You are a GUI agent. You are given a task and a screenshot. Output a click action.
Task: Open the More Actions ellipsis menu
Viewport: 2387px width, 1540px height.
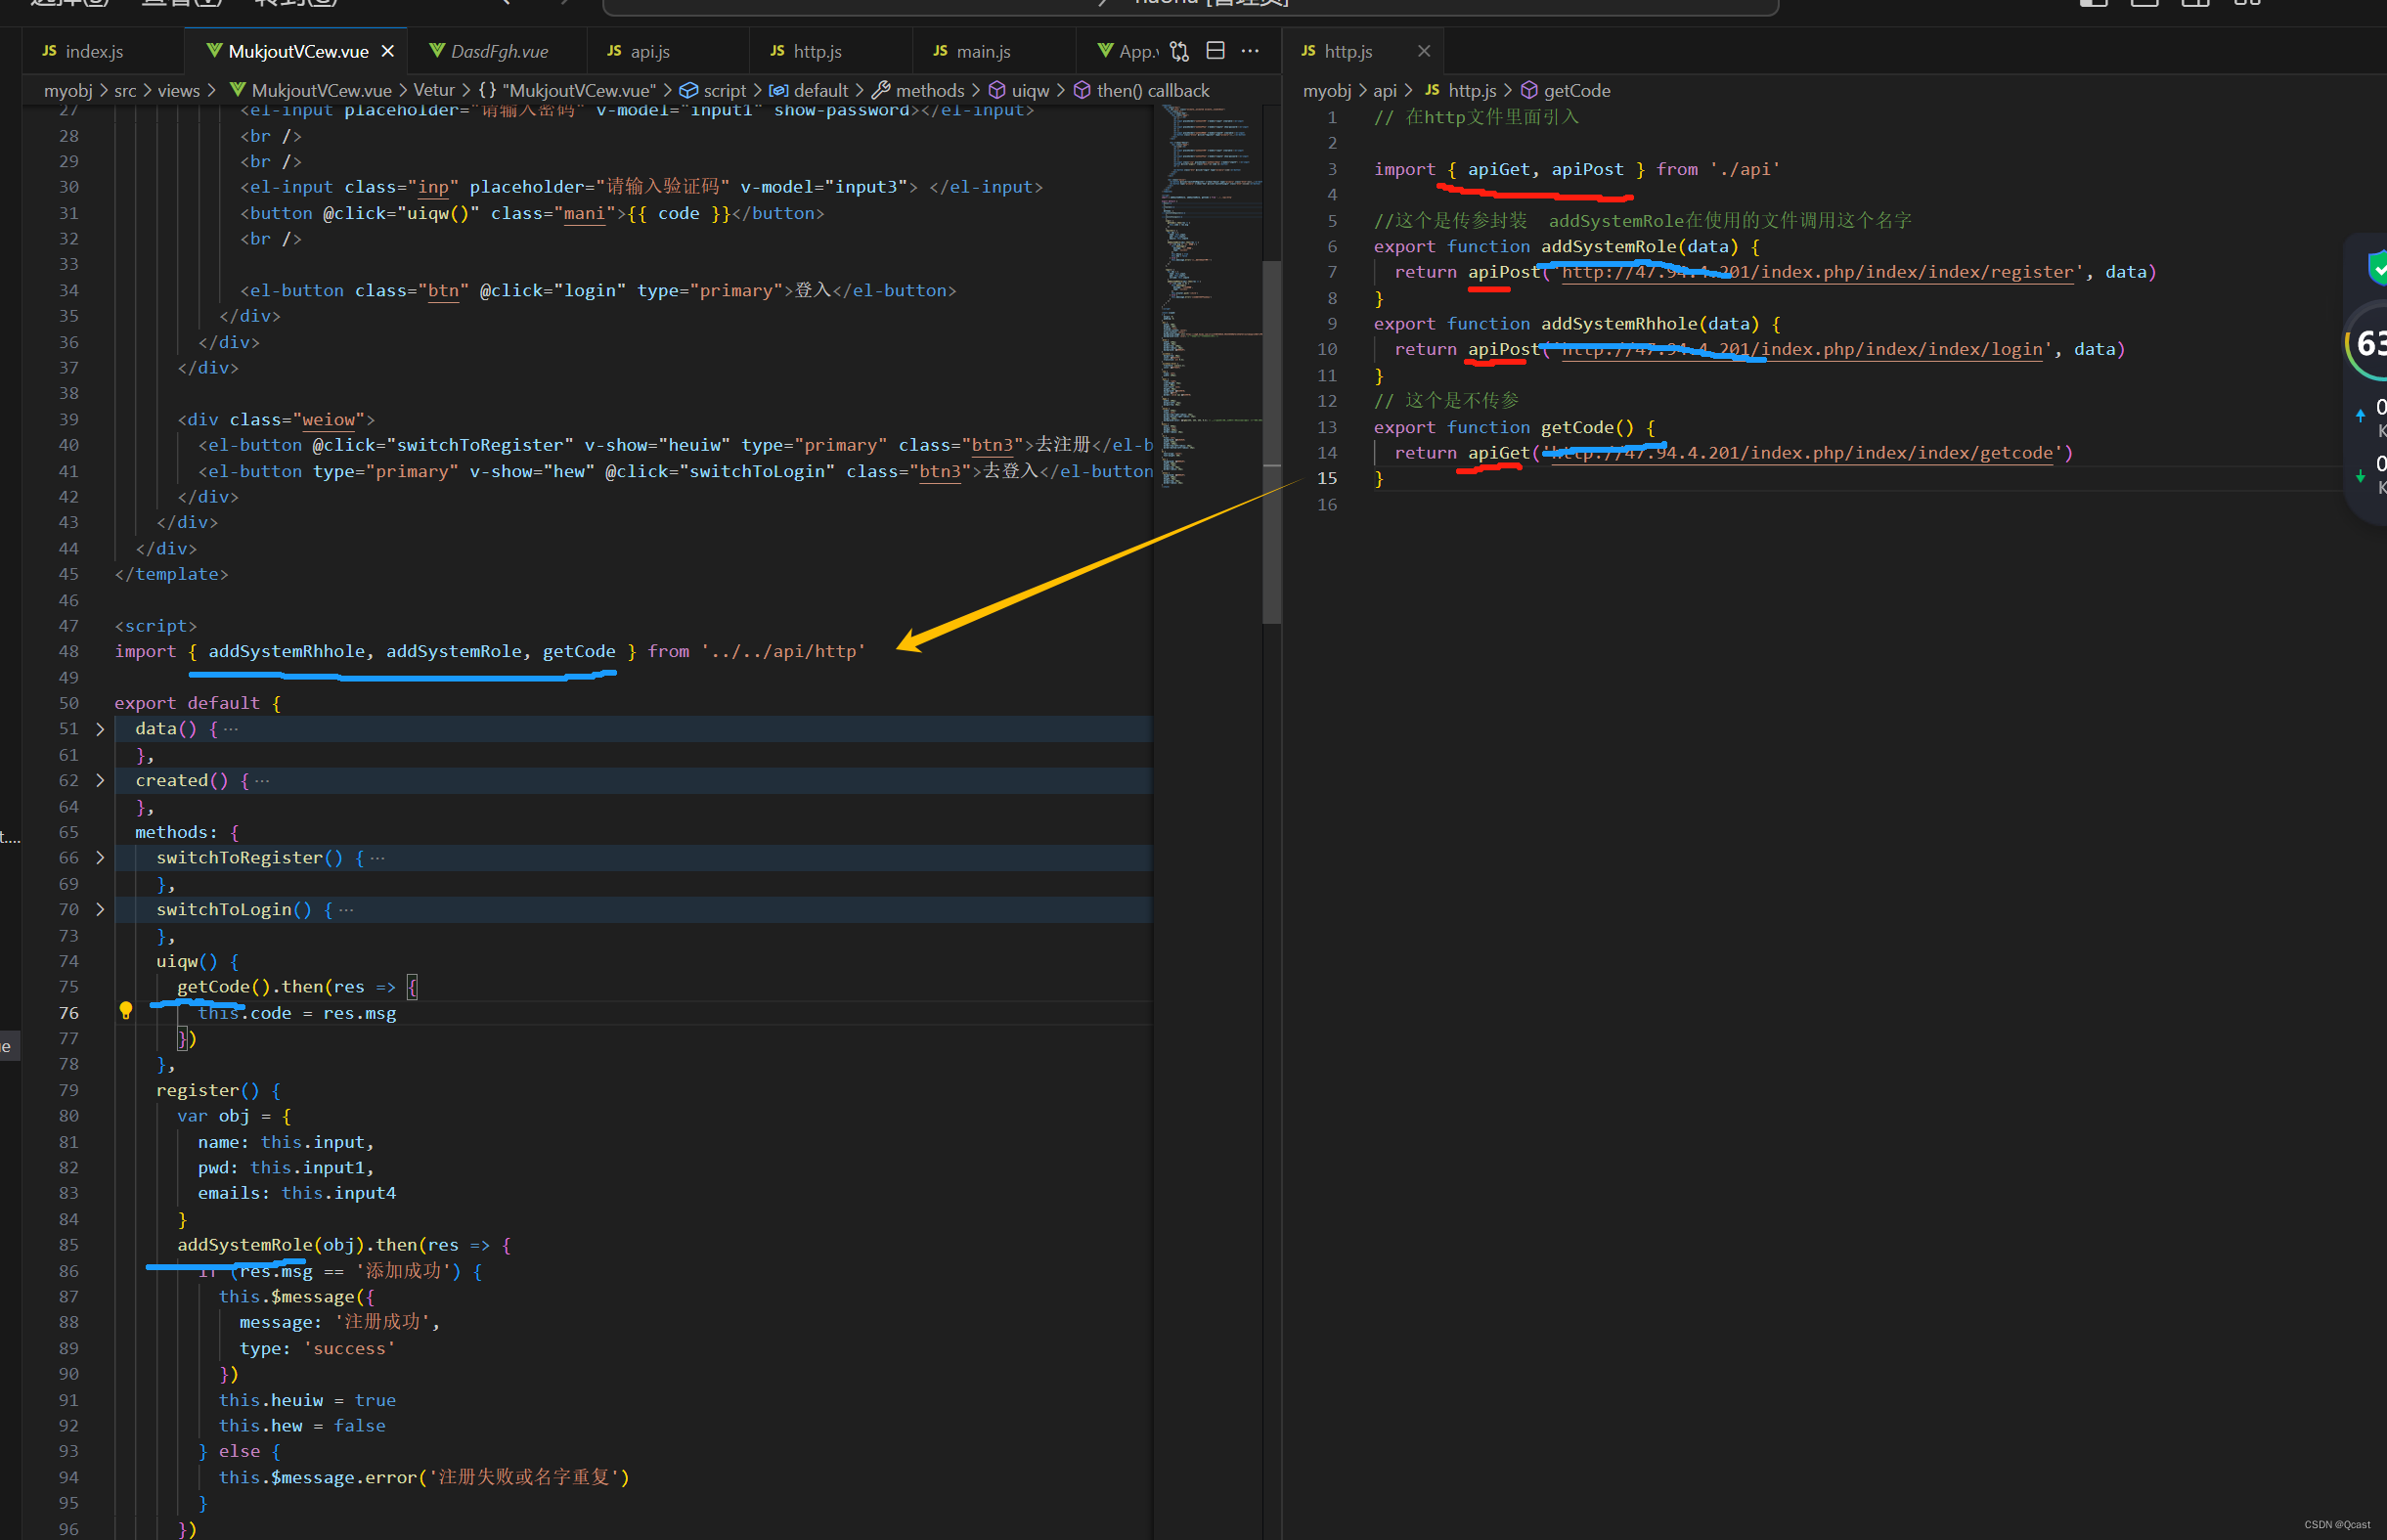click(x=1250, y=51)
